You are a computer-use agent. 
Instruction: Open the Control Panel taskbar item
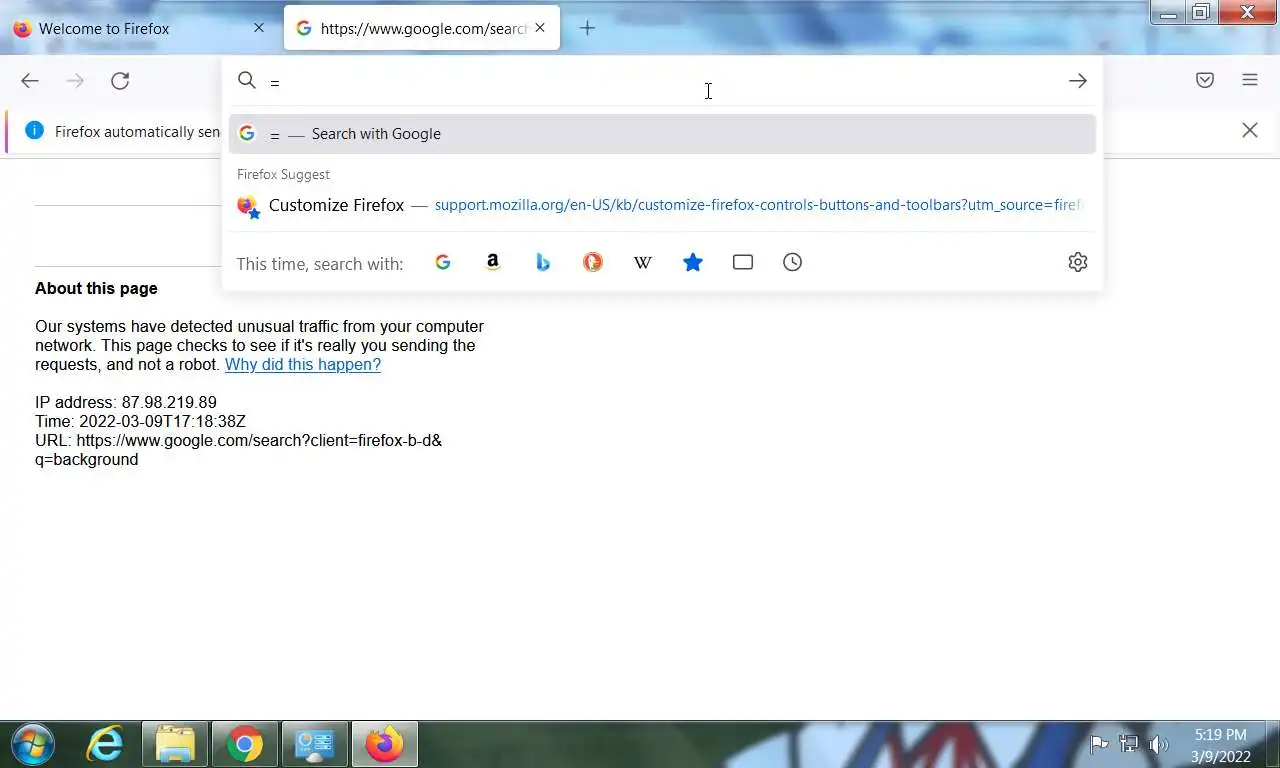click(x=315, y=744)
